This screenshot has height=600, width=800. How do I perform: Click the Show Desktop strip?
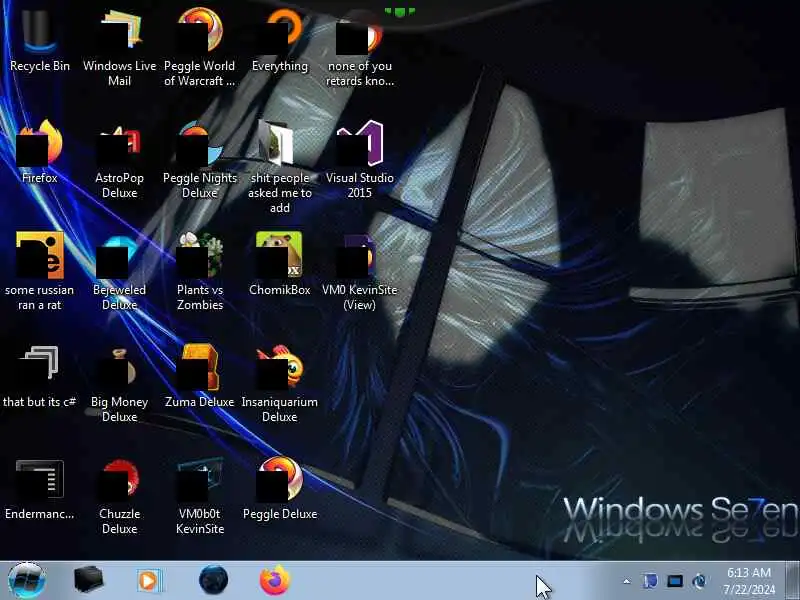coord(792,581)
